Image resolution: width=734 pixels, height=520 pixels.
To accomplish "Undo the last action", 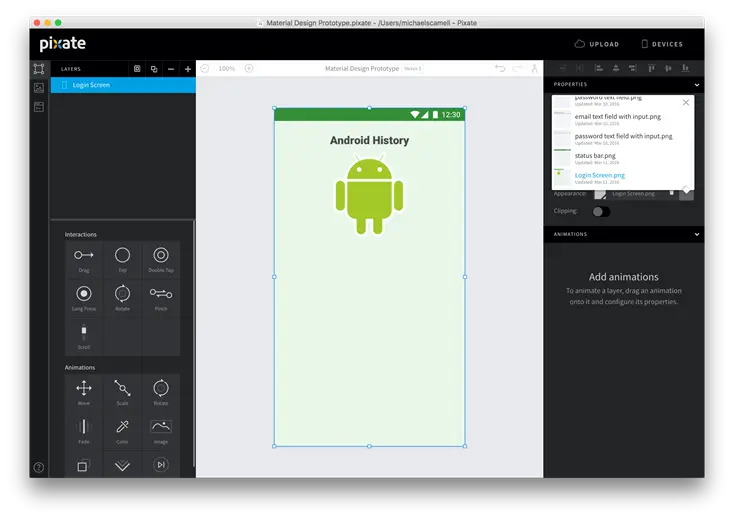I will click(x=500, y=68).
